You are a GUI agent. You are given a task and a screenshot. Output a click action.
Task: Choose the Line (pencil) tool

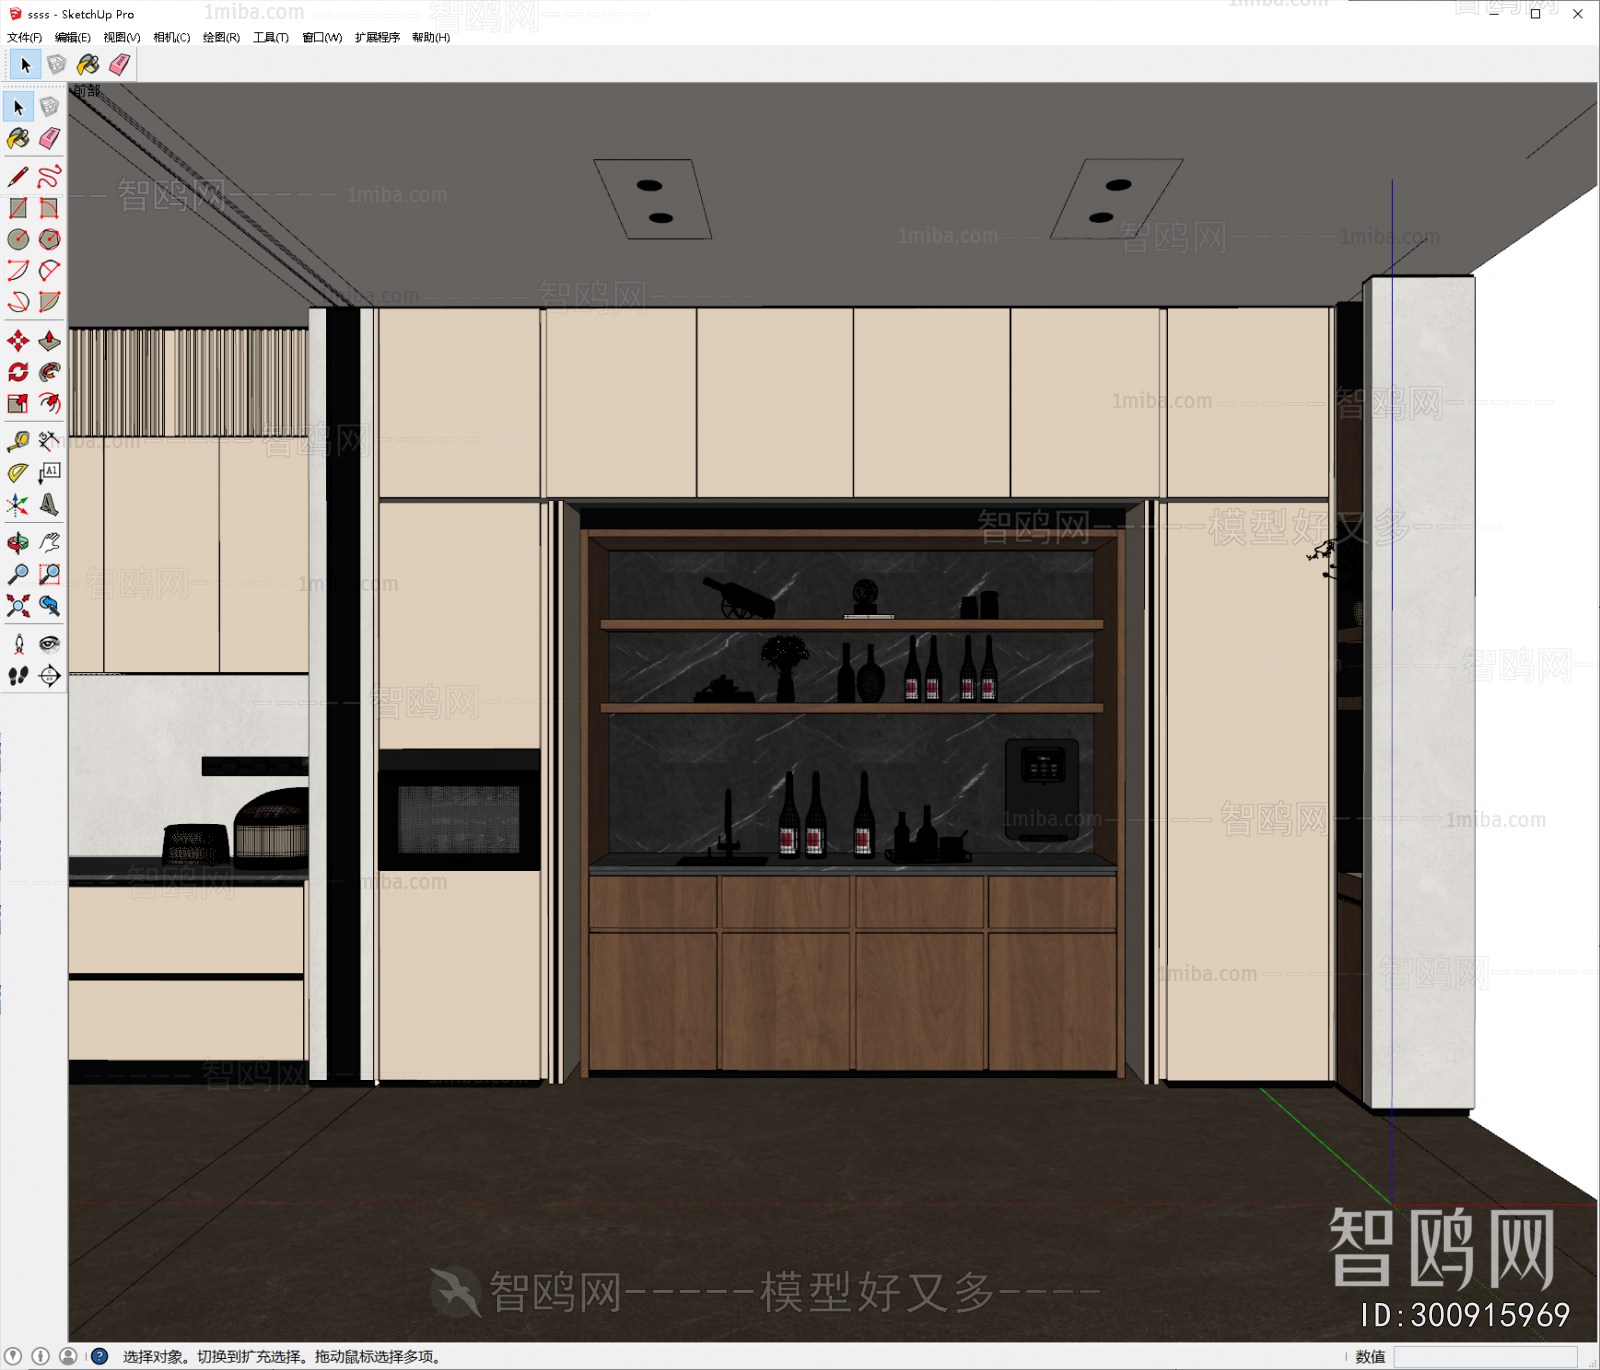tap(18, 177)
